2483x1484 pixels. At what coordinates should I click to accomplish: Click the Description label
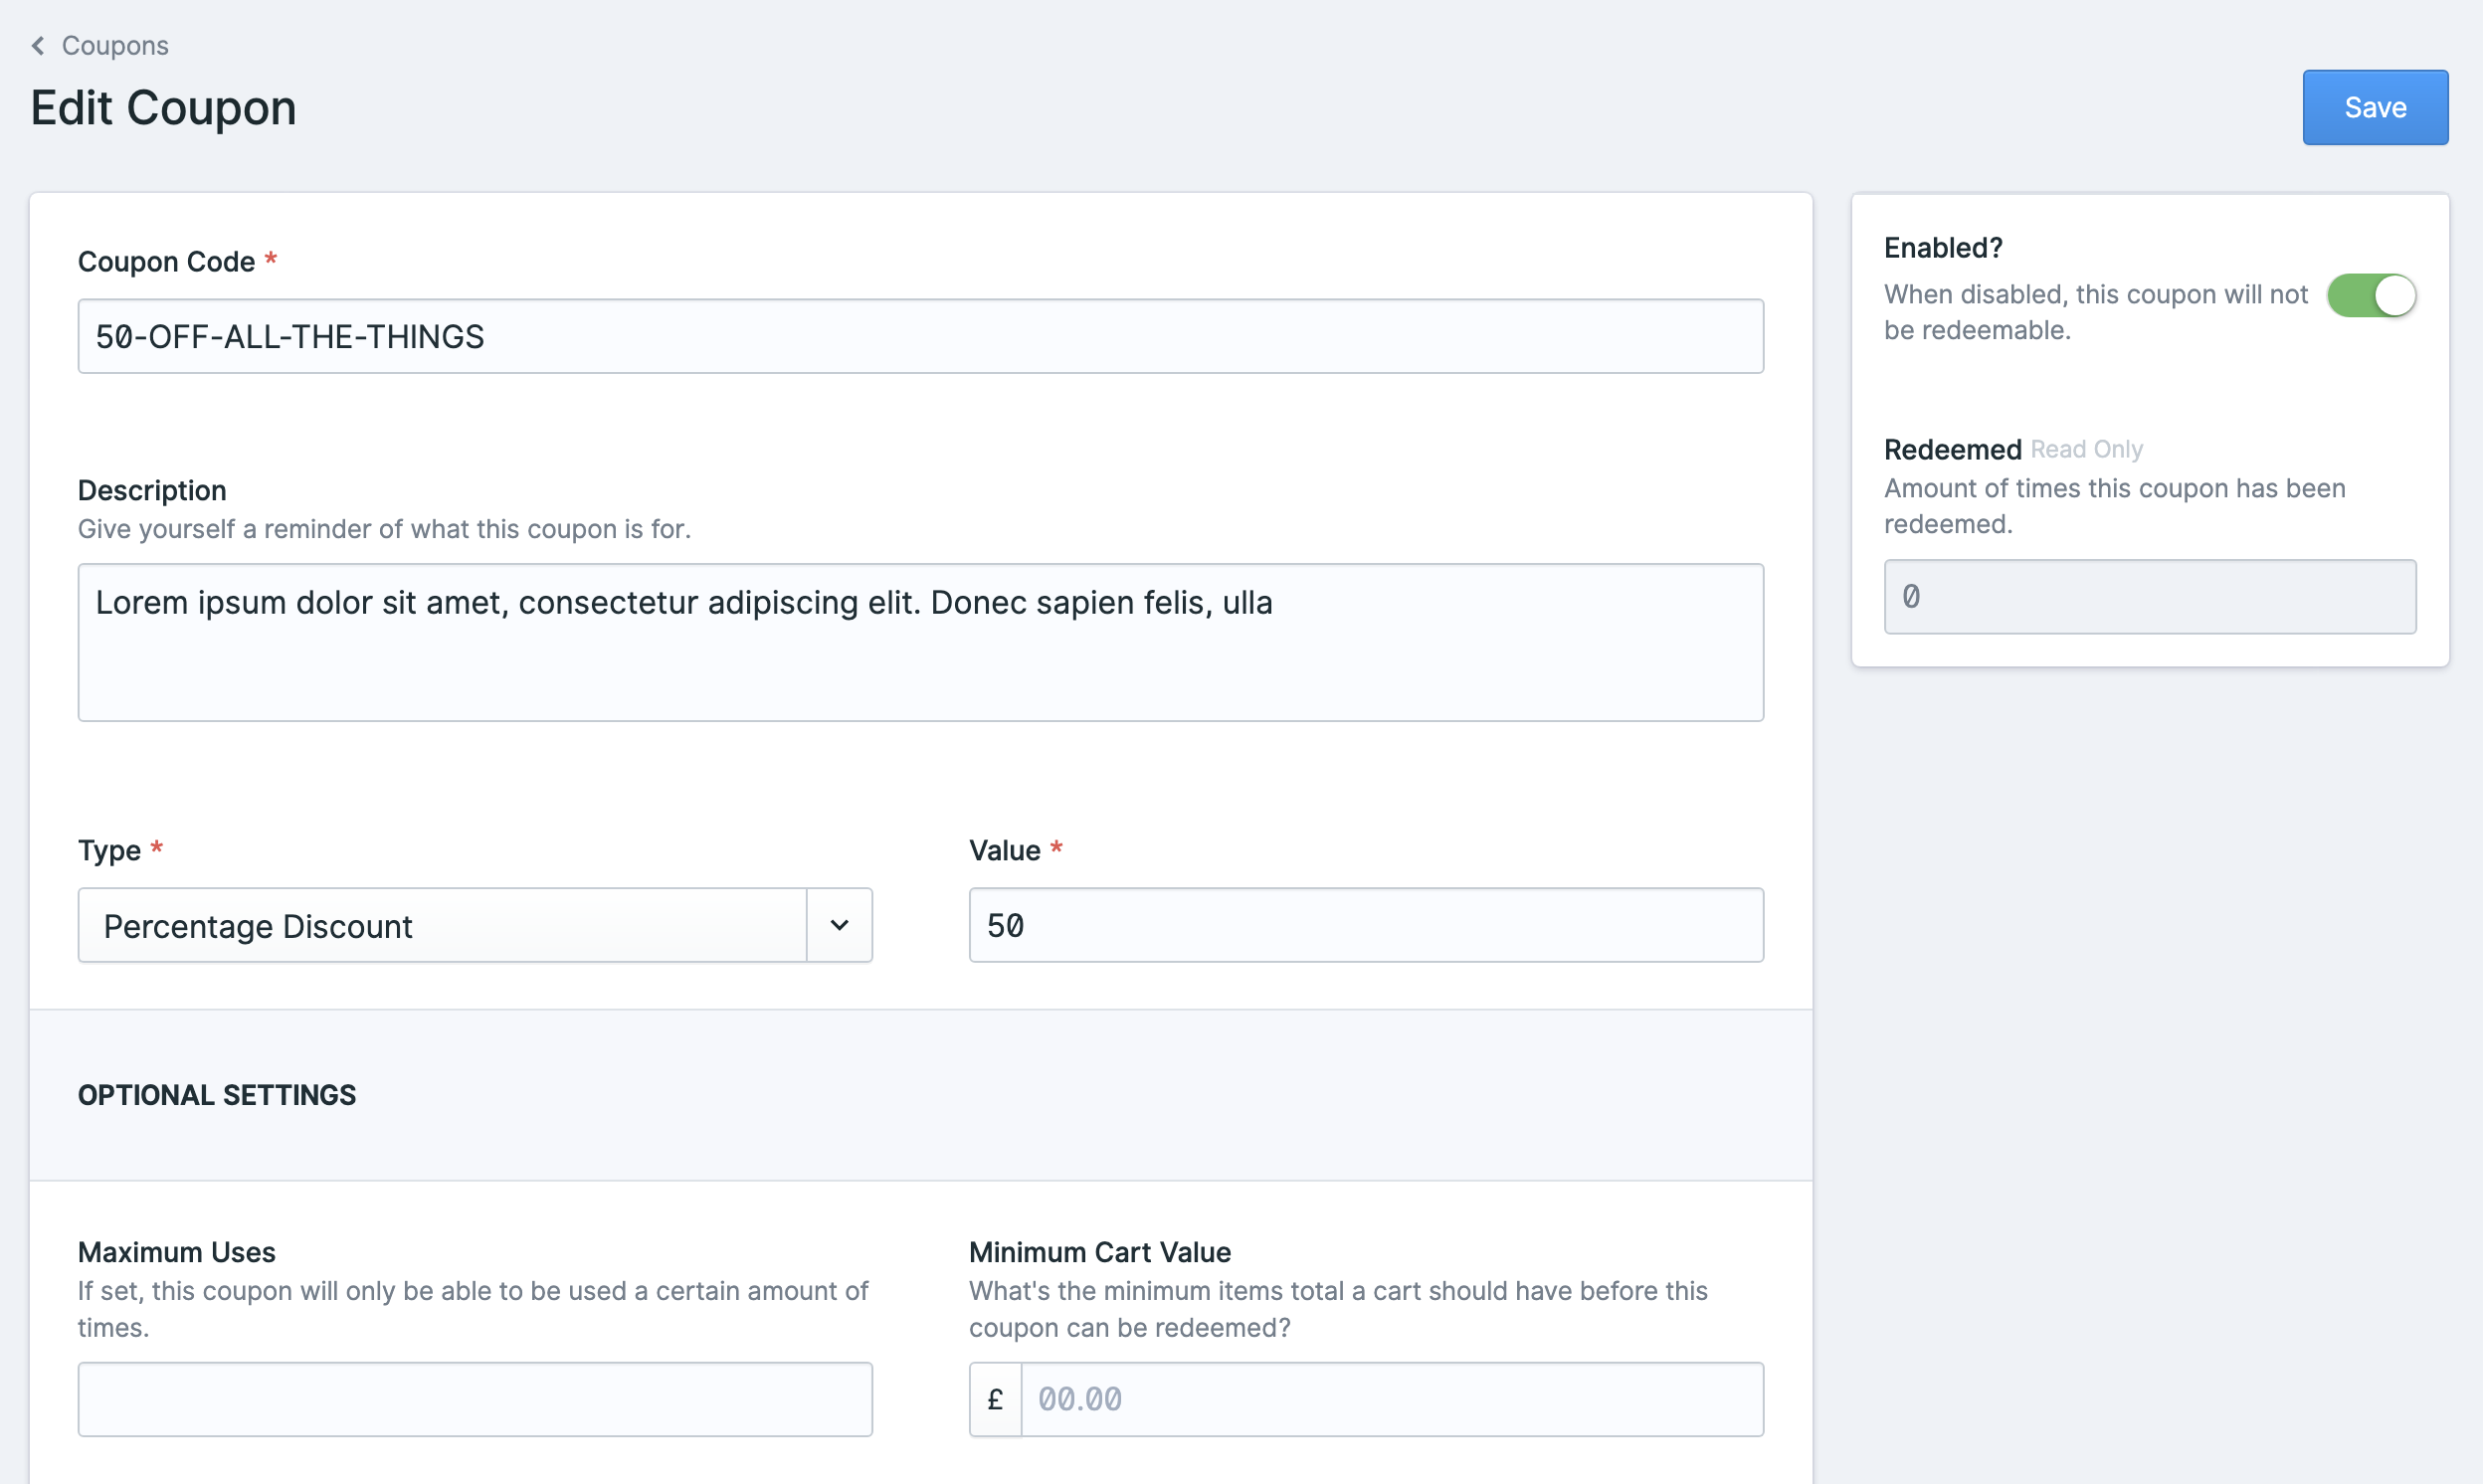tap(152, 490)
